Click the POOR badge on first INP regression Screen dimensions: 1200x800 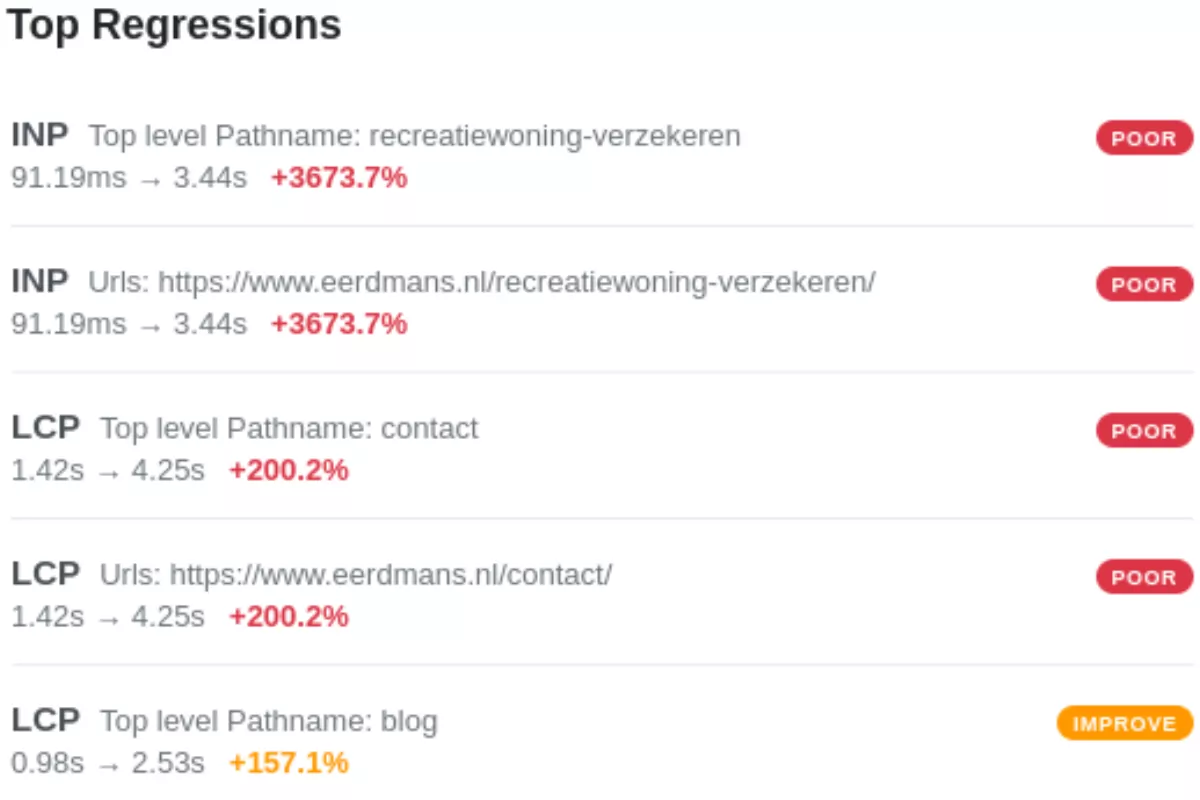1143,138
